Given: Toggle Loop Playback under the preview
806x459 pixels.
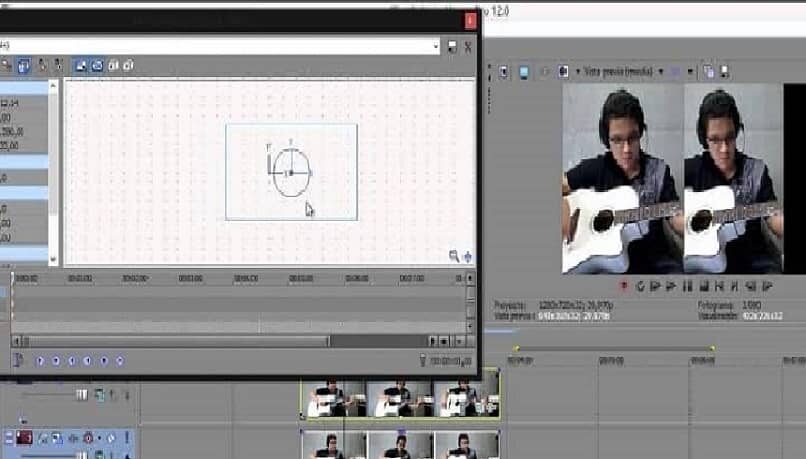Looking at the screenshot, I should point(640,286).
